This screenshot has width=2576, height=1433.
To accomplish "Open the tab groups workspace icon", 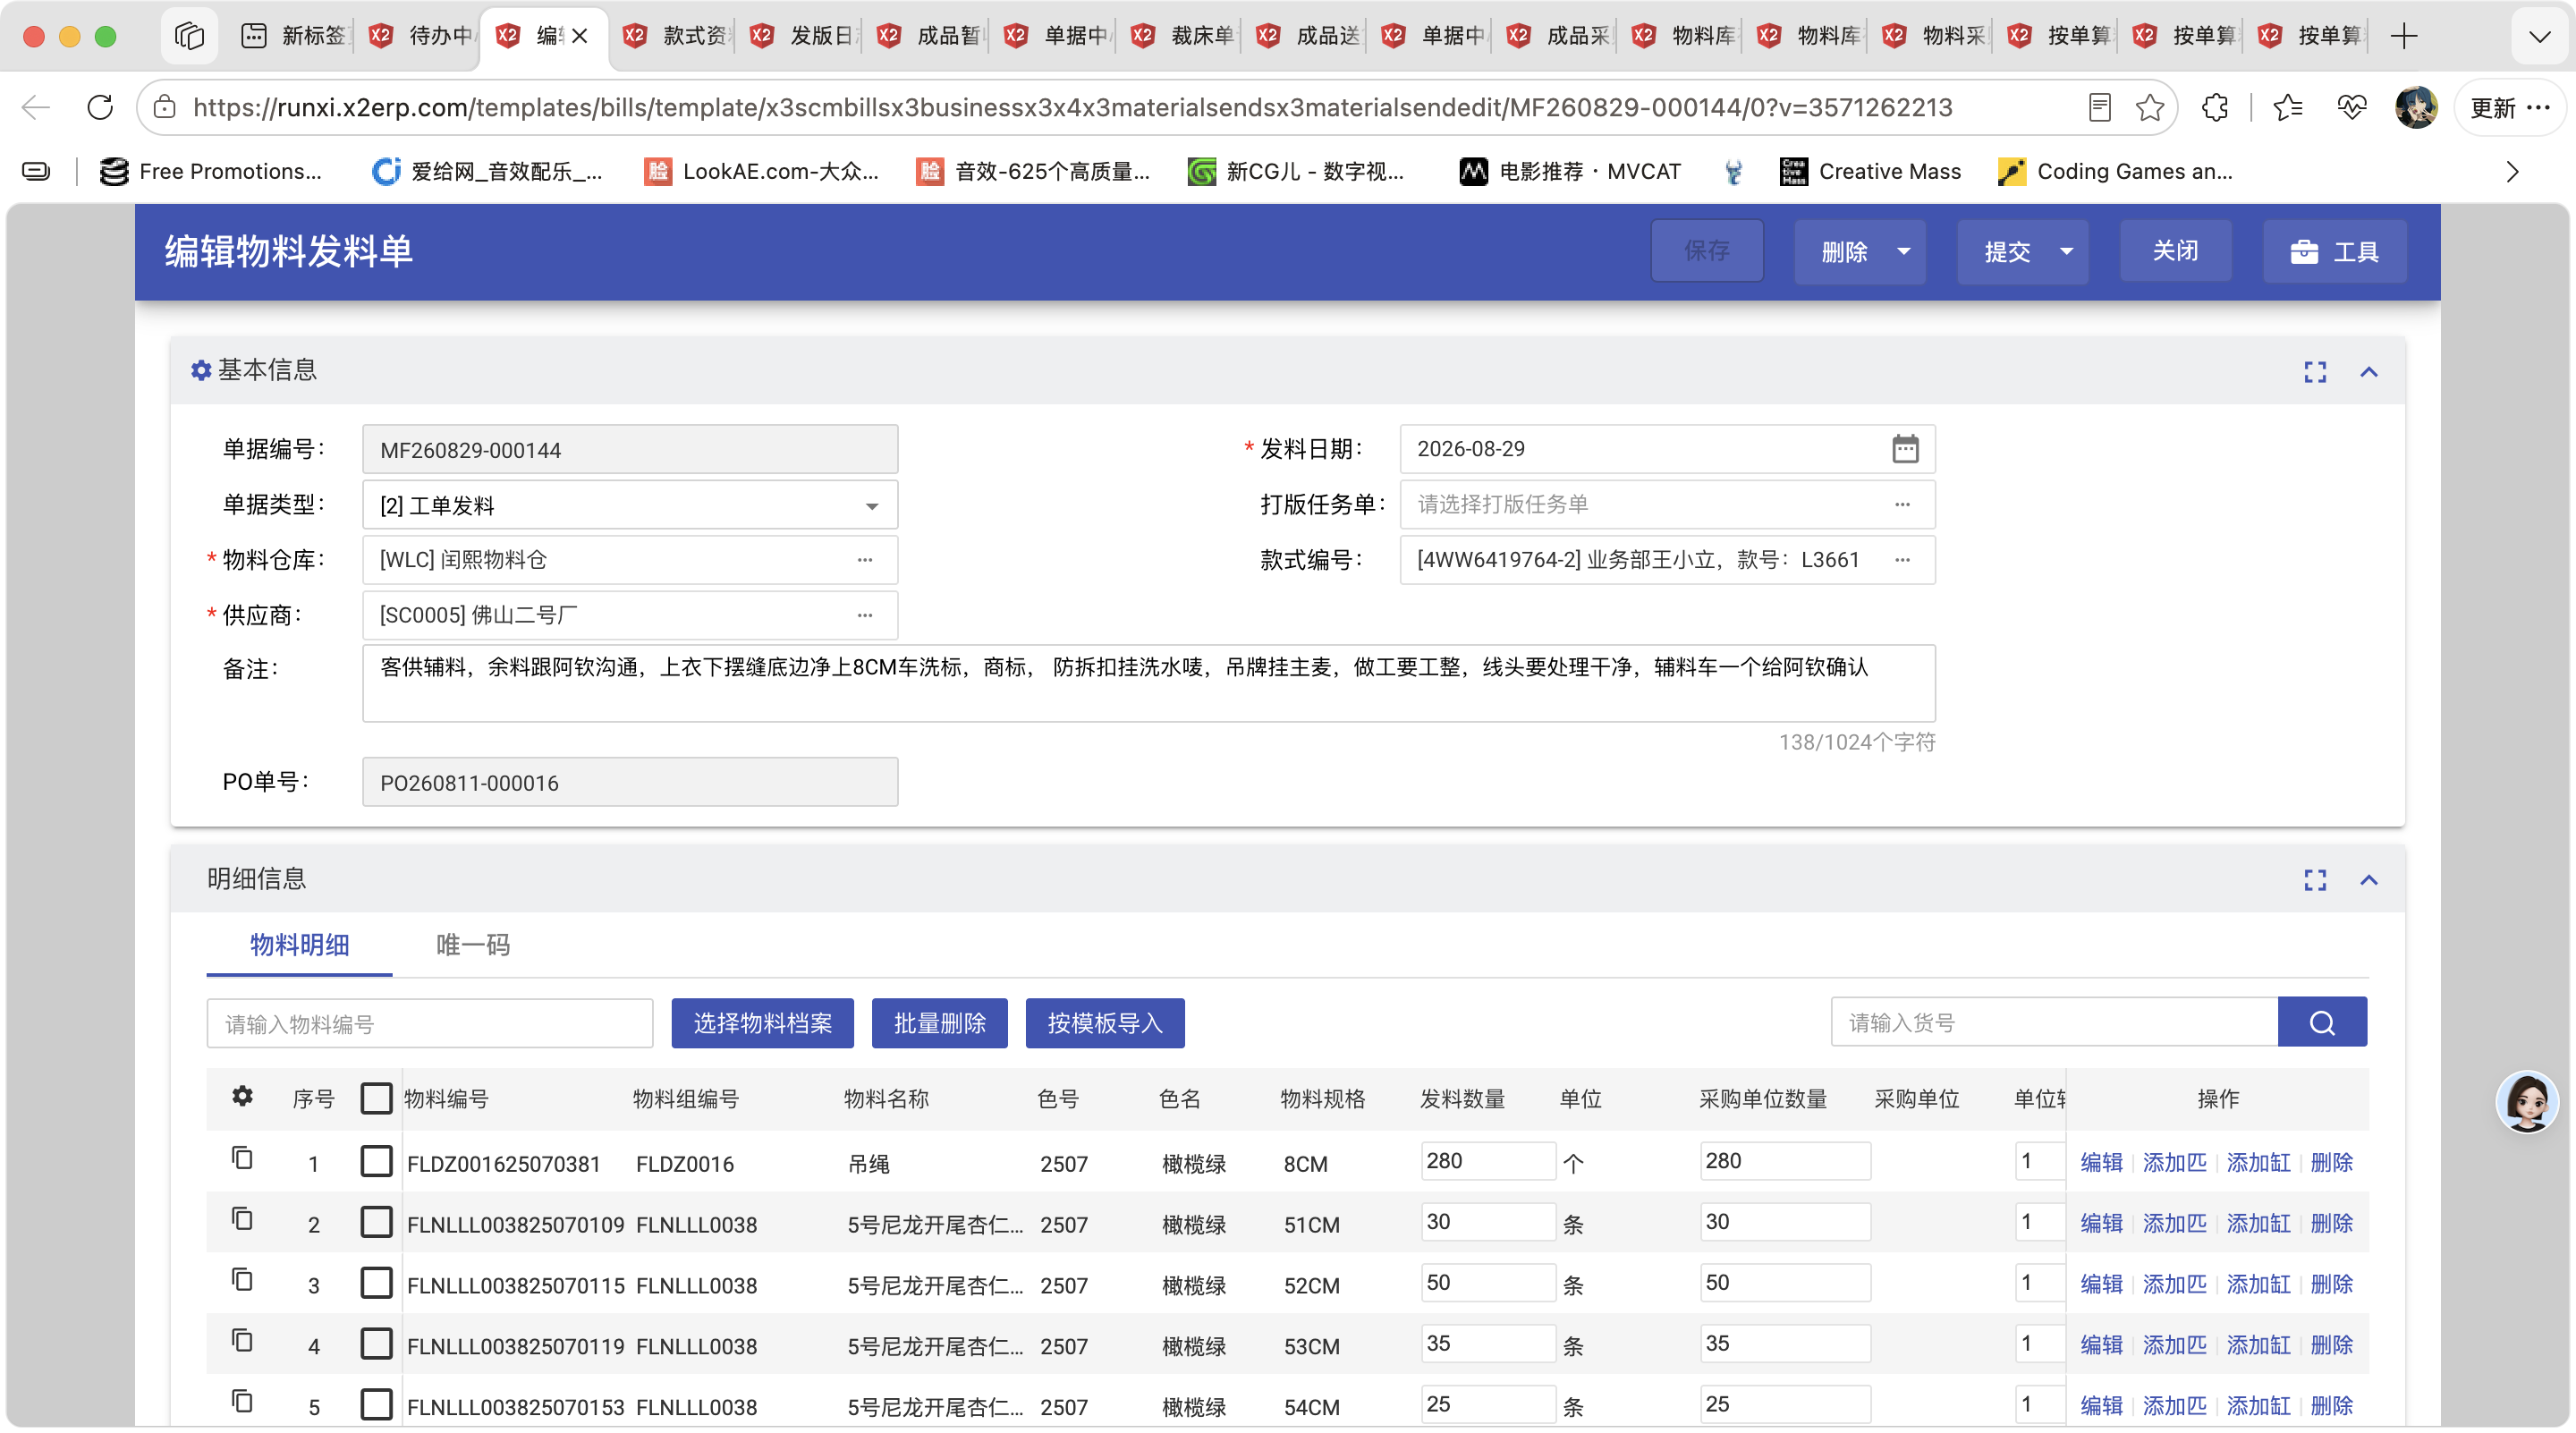I will (x=189, y=36).
